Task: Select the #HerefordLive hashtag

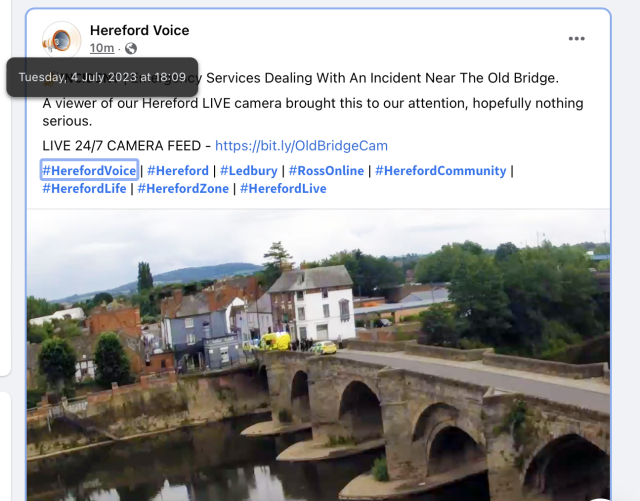Action: 283,189
